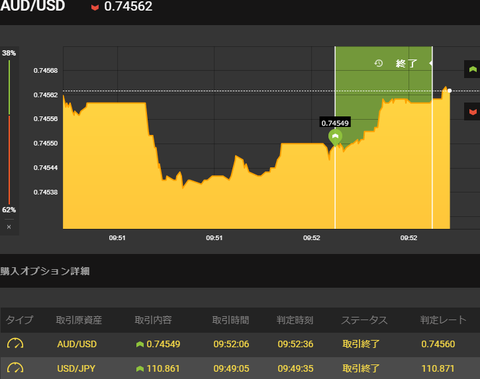The height and width of the screenshot is (379, 480).
Task: Click the 取引終了 status in AUD/USD row
Action: pos(361,344)
